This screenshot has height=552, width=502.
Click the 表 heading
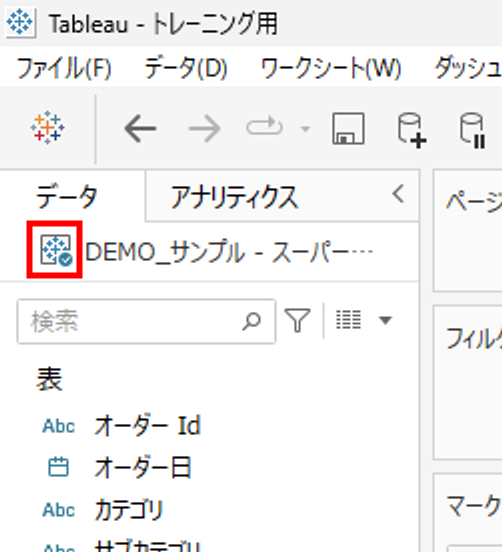[x=49, y=379]
